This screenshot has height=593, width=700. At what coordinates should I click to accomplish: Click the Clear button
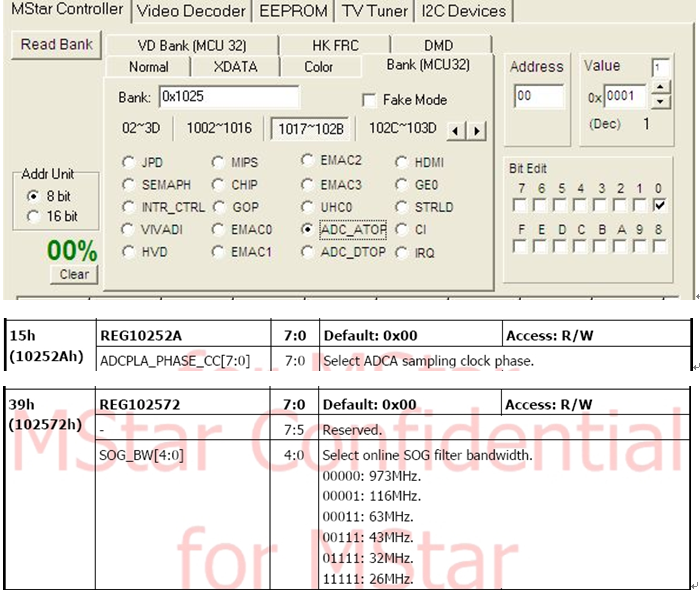point(74,274)
